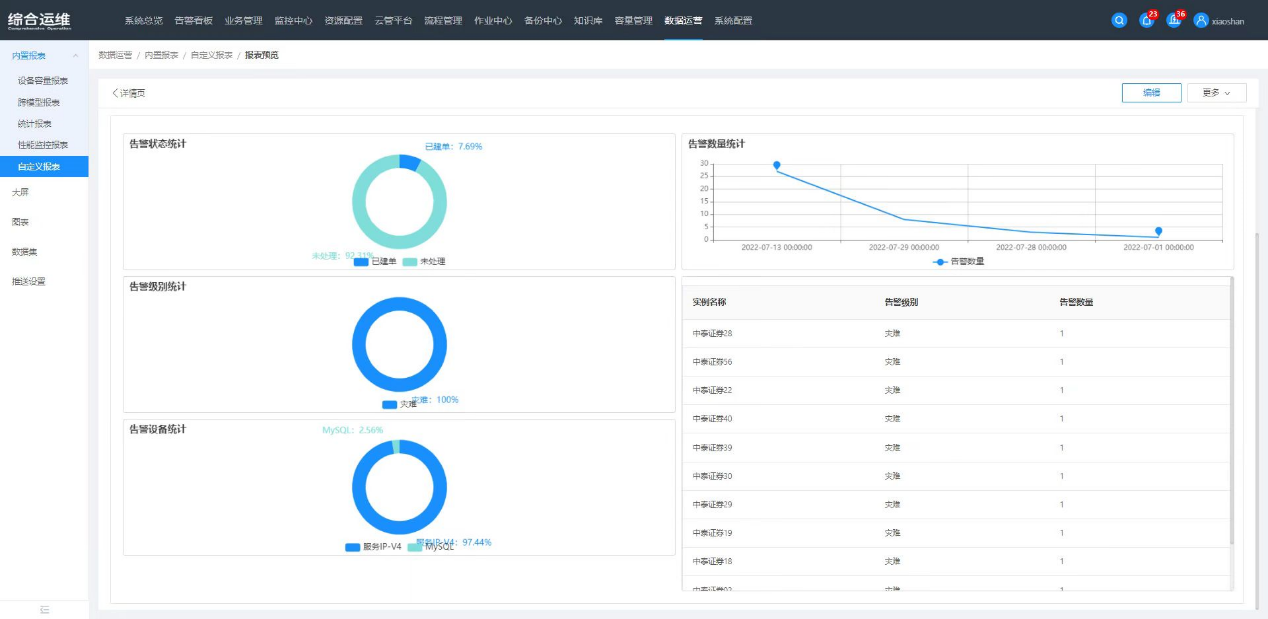Click the search magnifier icon in header
This screenshot has width=1268, height=619.
coord(1119,20)
